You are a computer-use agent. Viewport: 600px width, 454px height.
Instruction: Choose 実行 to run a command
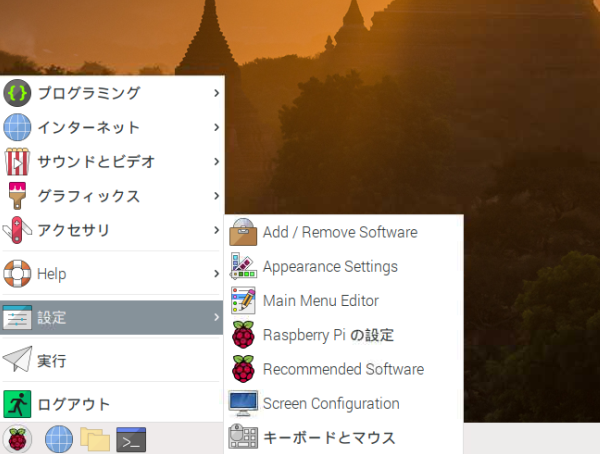112,361
